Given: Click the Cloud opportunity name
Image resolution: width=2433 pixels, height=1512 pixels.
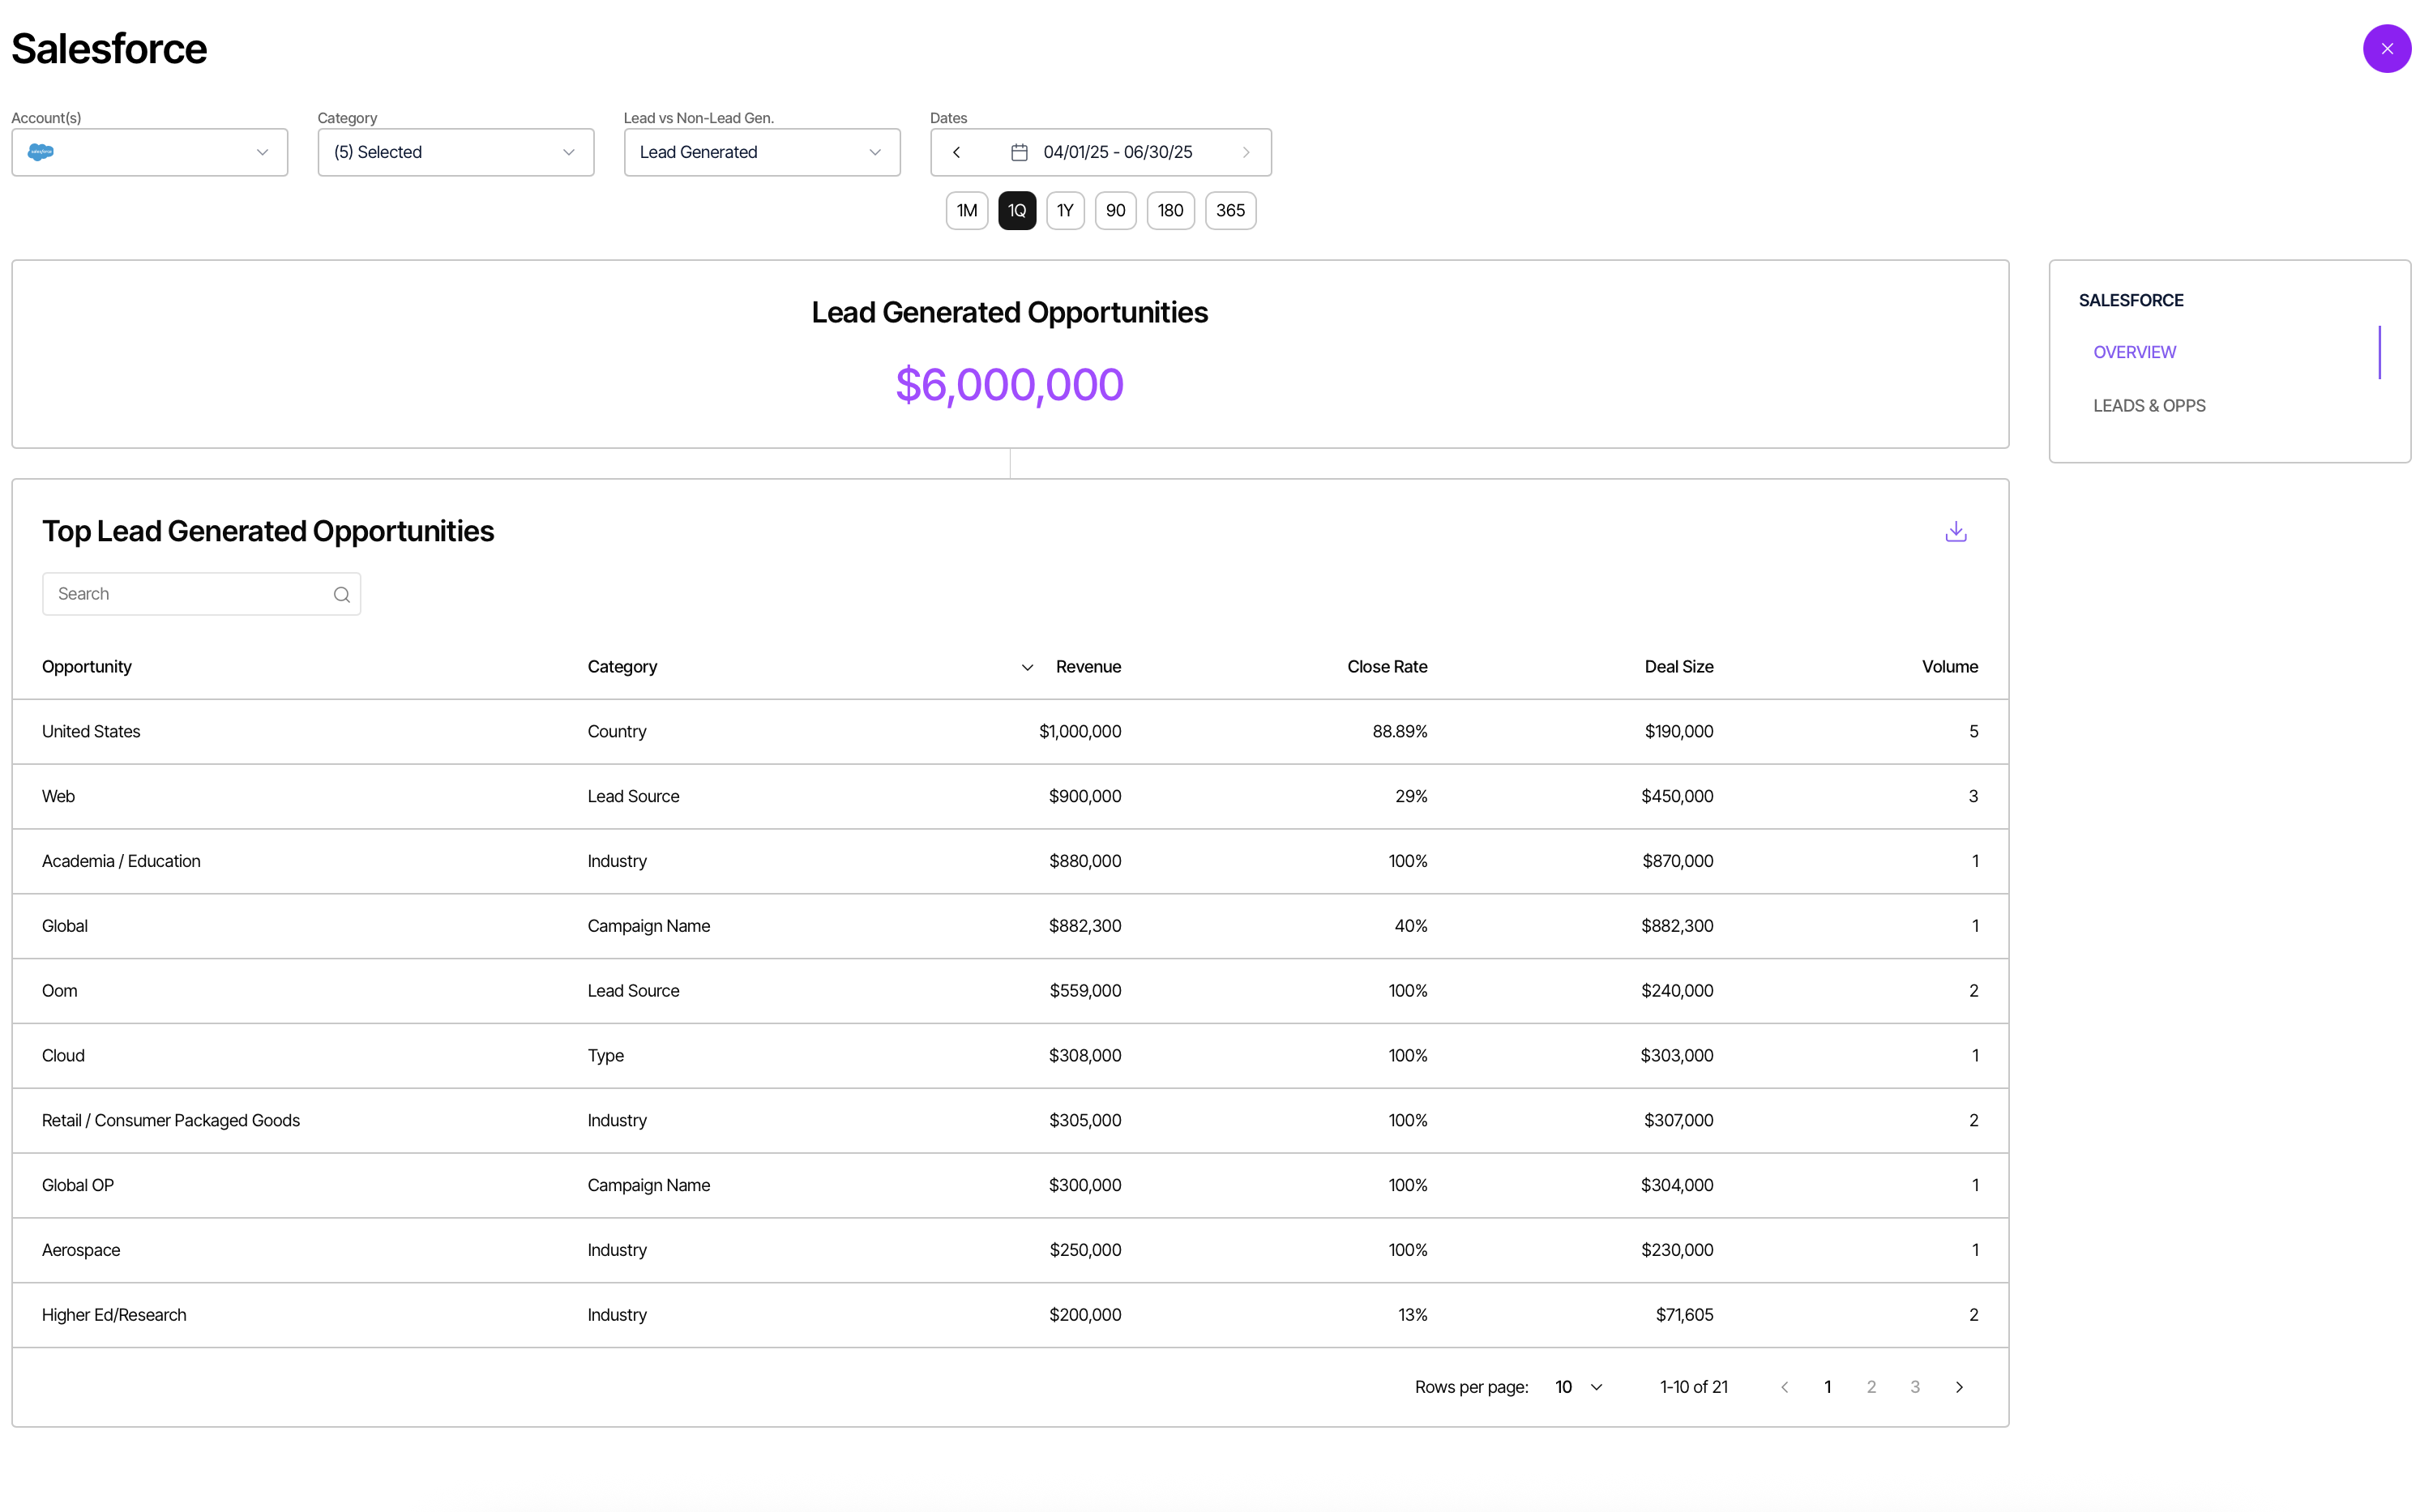Looking at the screenshot, I should pos(63,1056).
